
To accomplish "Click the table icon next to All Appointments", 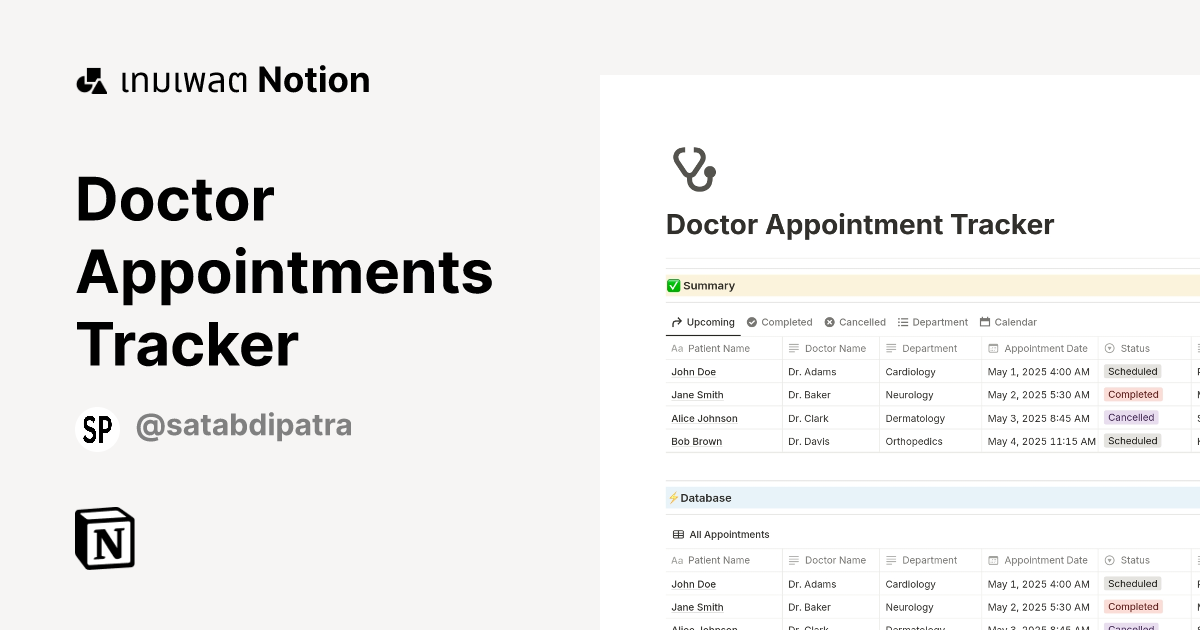I will (x=678, y=534).
